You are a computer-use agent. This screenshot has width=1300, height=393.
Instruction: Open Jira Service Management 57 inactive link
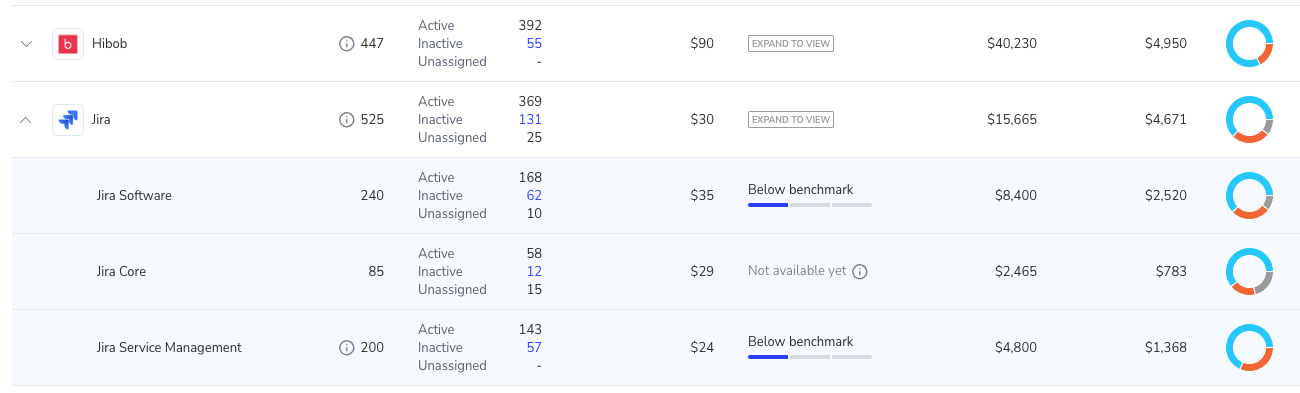pyautogui.click(x=534, y=348)
